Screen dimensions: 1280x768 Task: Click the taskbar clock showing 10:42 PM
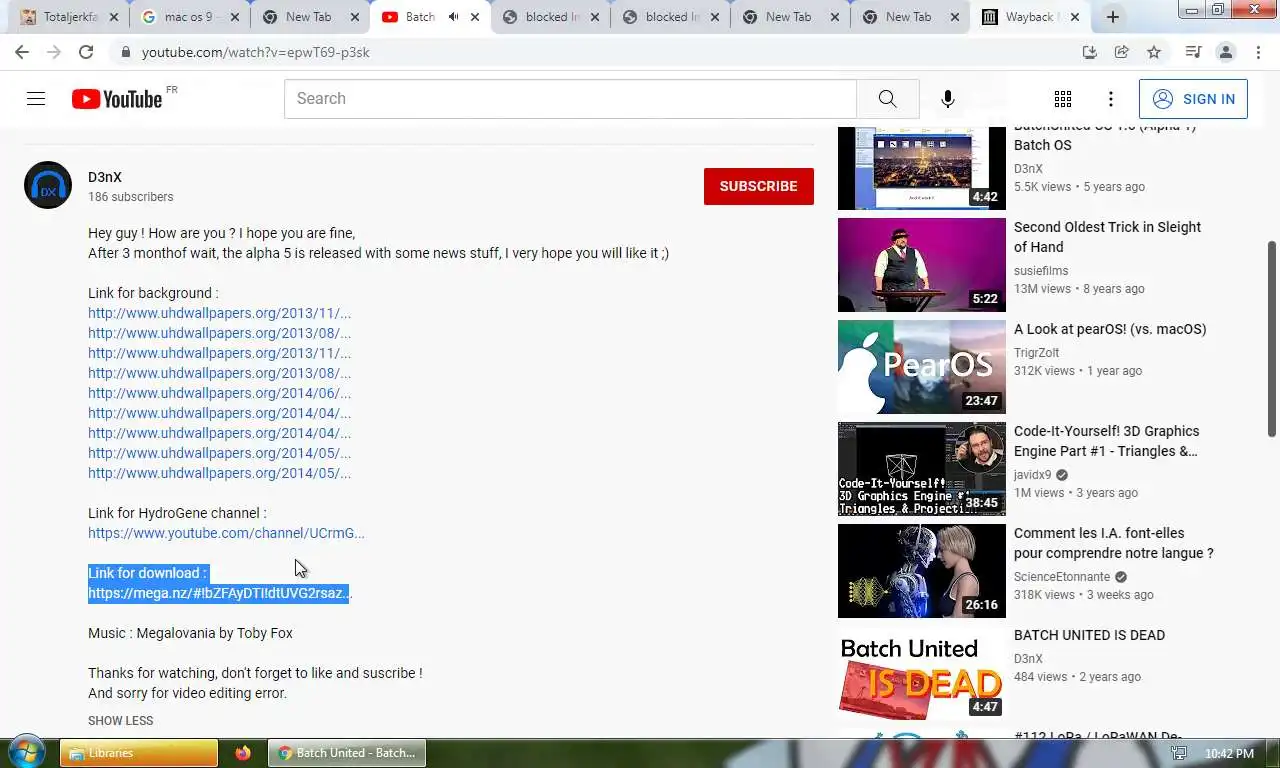pyautogui.click(x=1229, y=754)
